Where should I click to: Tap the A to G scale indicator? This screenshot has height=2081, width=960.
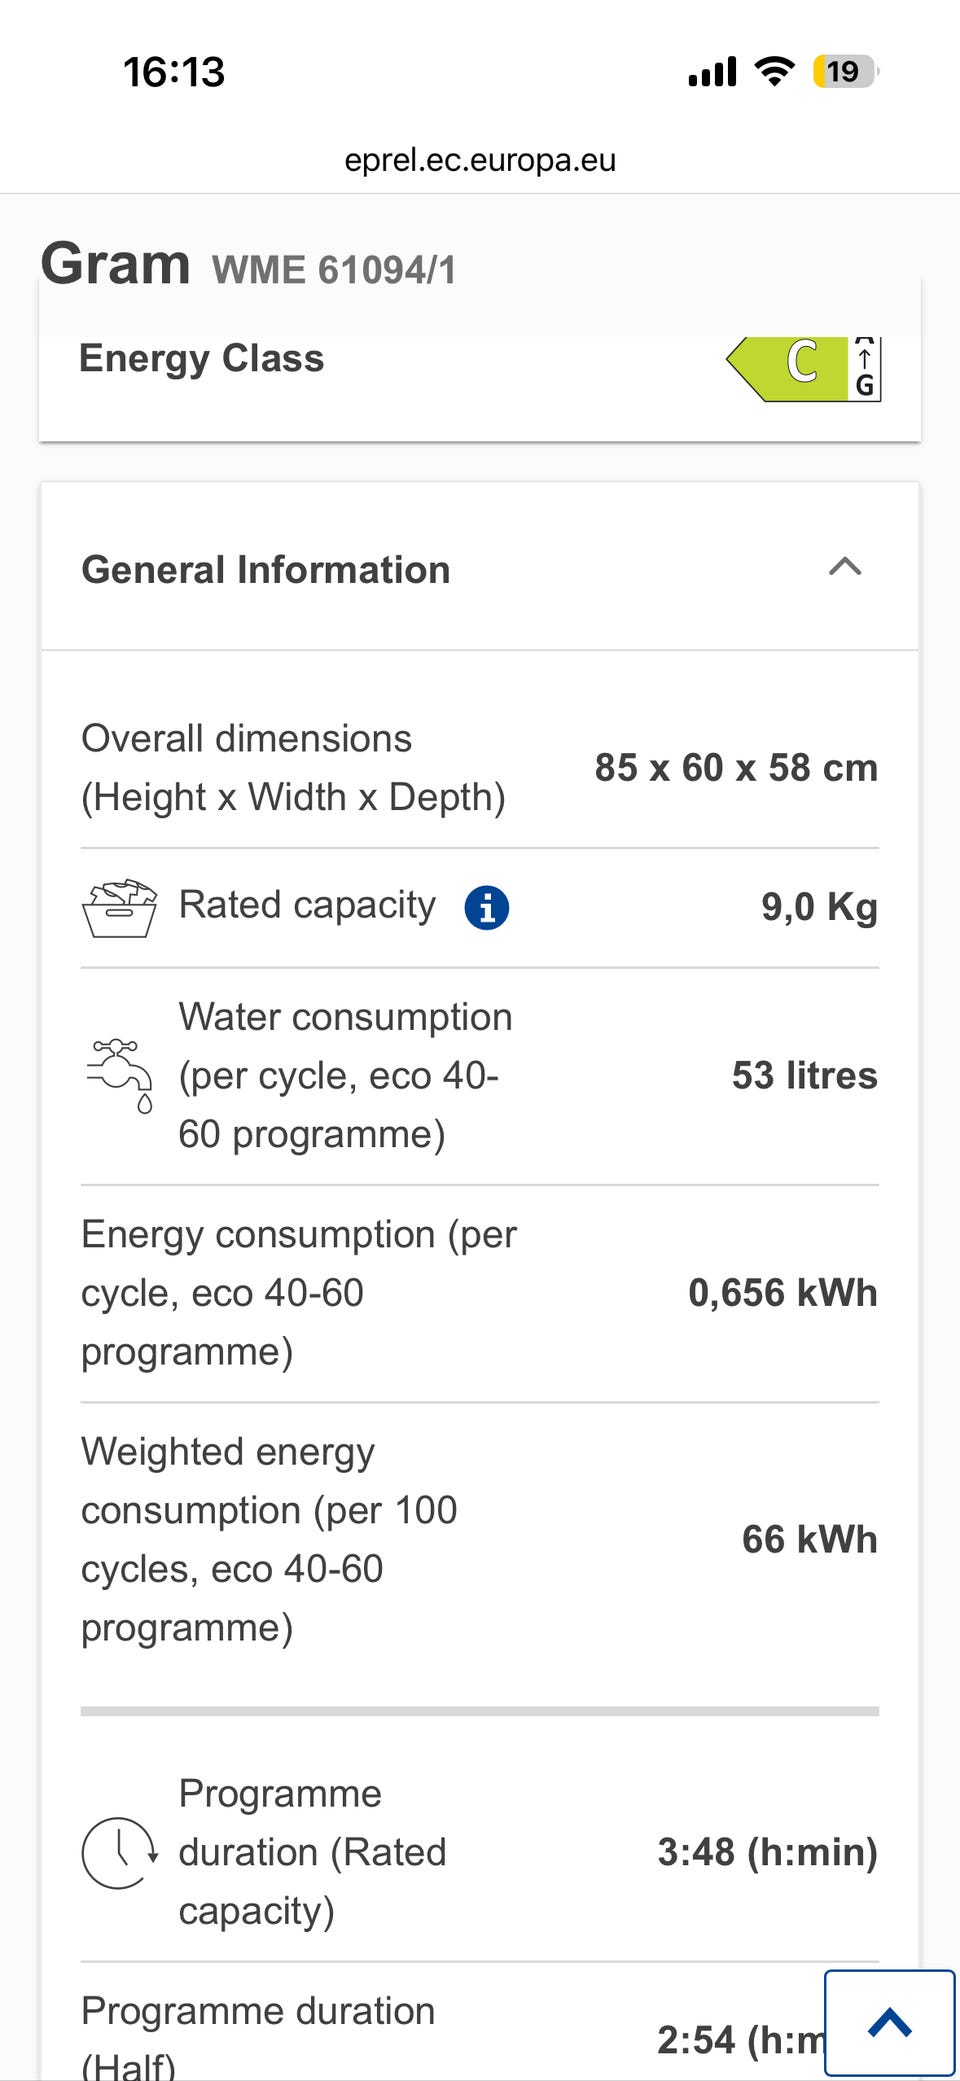point(865,368)
